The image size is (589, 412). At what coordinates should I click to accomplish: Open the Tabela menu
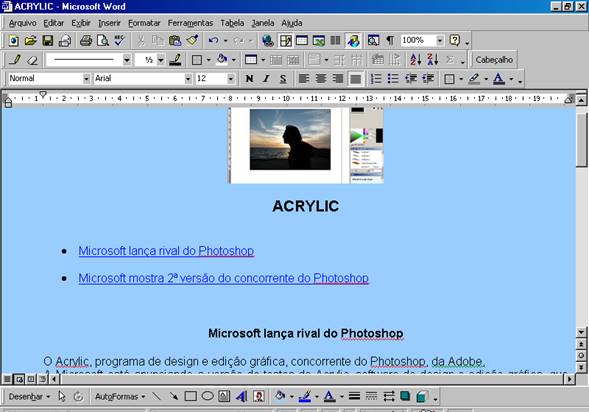point(232,23)
